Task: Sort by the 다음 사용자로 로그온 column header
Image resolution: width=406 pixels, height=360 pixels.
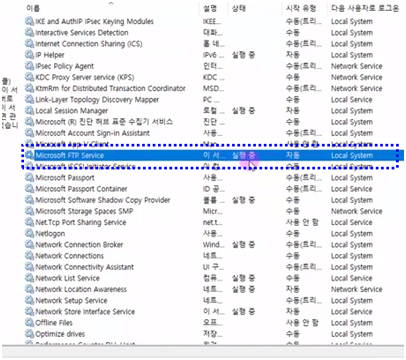Action: pos(365,9)
